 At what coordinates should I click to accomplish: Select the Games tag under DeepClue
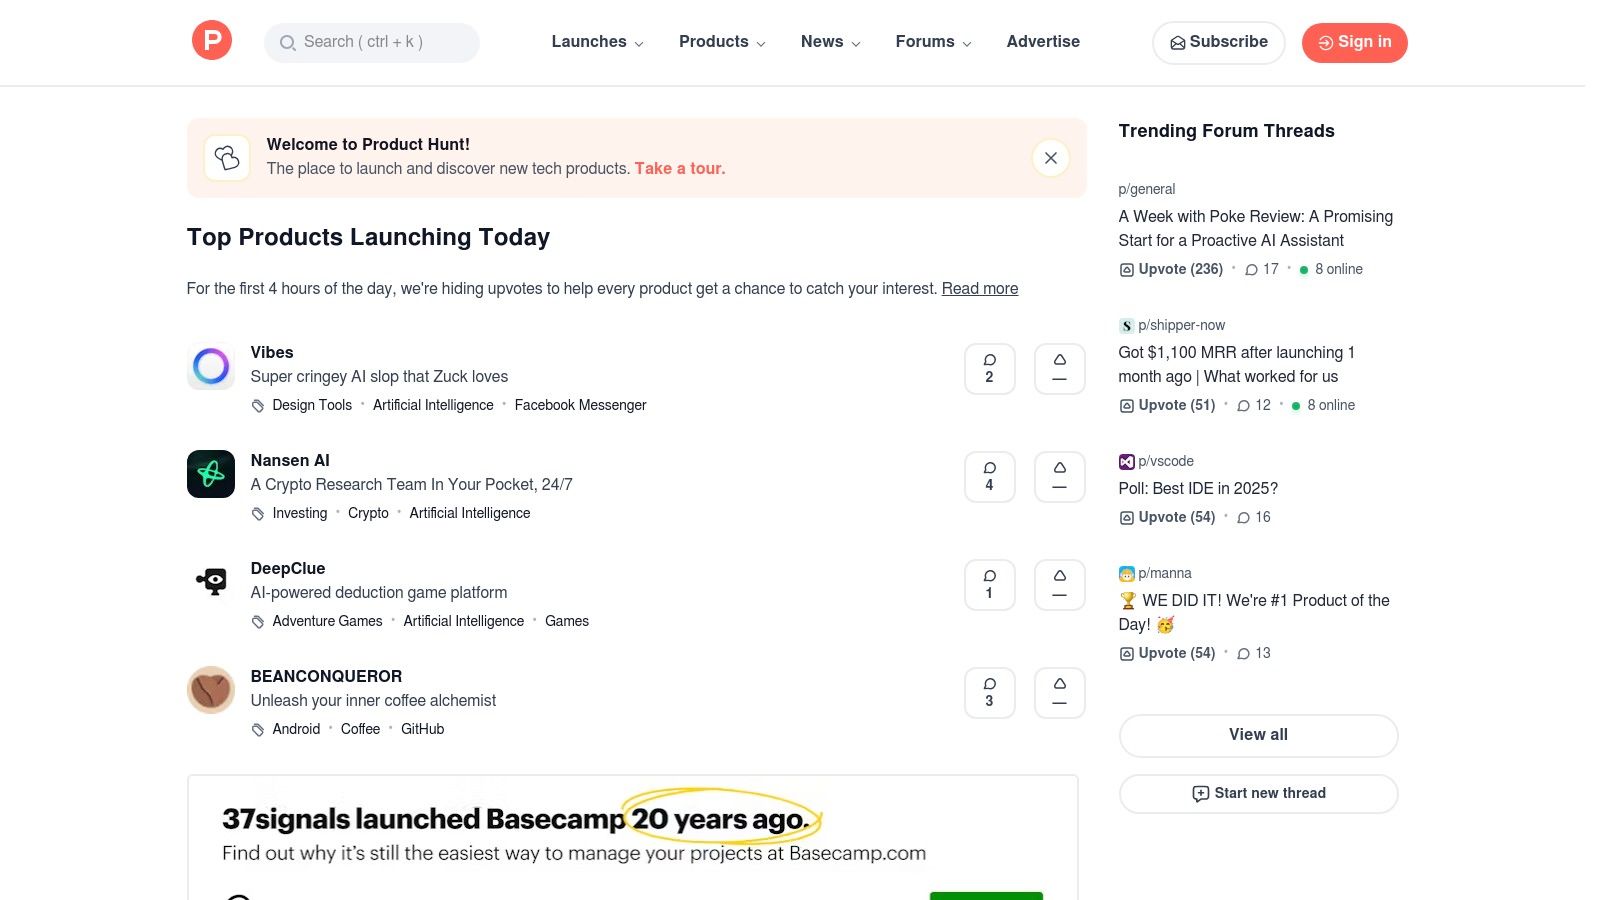pyautogui.click(x=567, y=621)
